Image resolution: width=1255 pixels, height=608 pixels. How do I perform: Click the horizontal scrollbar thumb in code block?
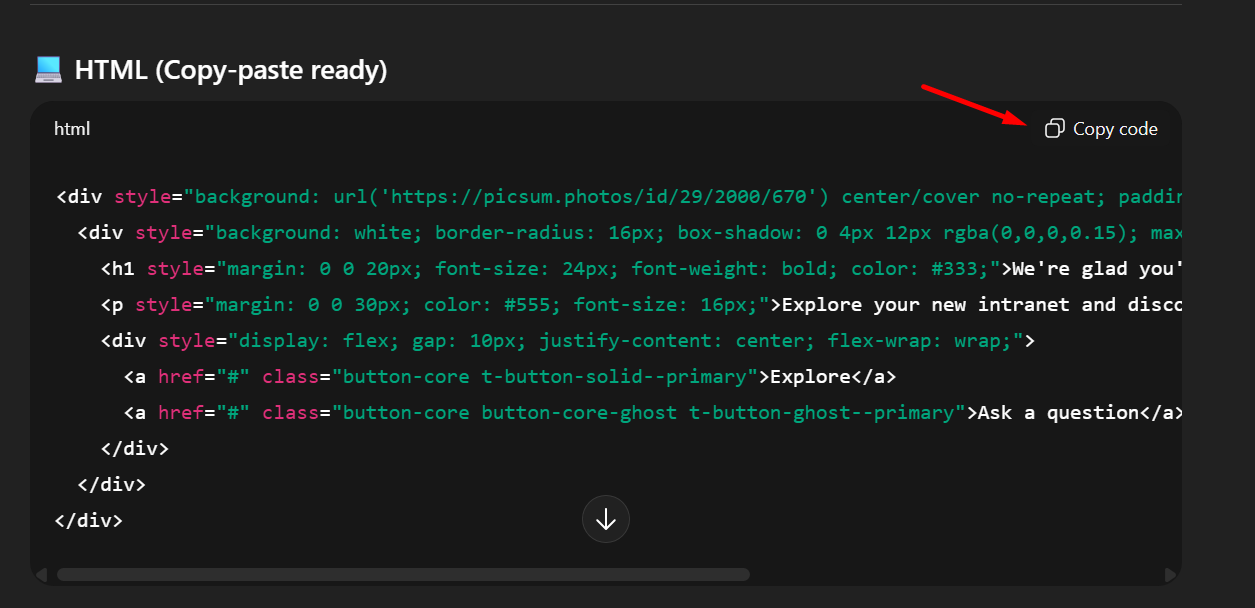pos(403,575)
